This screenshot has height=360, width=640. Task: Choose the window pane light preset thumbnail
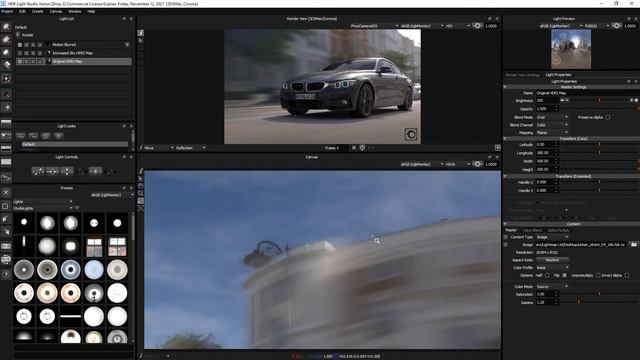94,246
